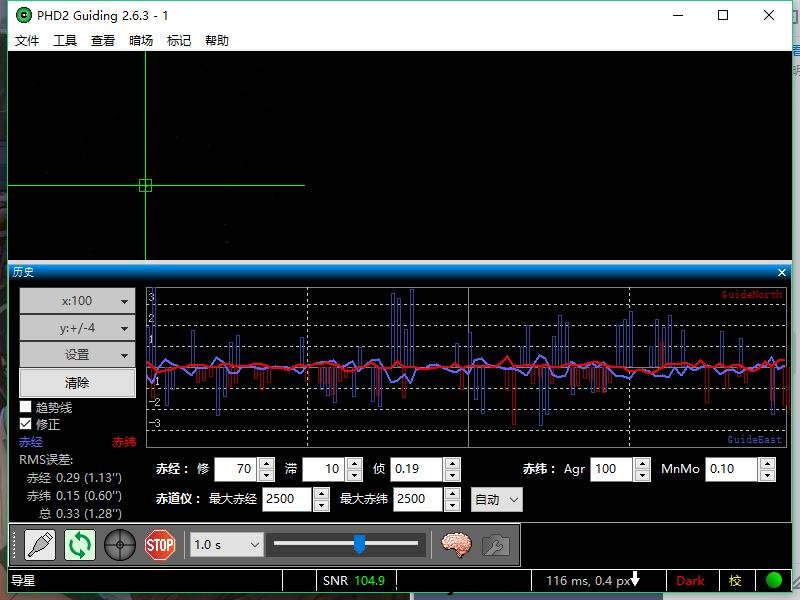Open the brain advanced settings icon
The height and width of the screenshot is (600, 800).
[456, 545]
